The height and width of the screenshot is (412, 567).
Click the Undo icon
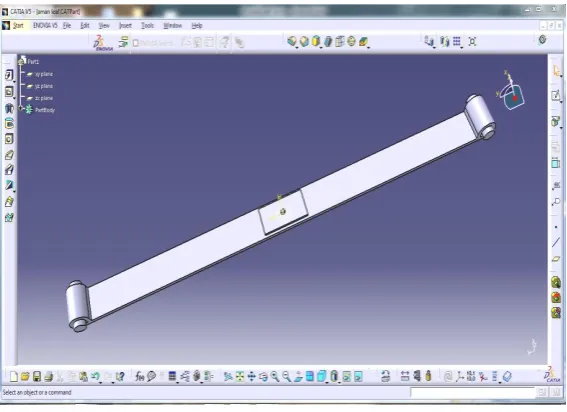click(x=95, y=377)
